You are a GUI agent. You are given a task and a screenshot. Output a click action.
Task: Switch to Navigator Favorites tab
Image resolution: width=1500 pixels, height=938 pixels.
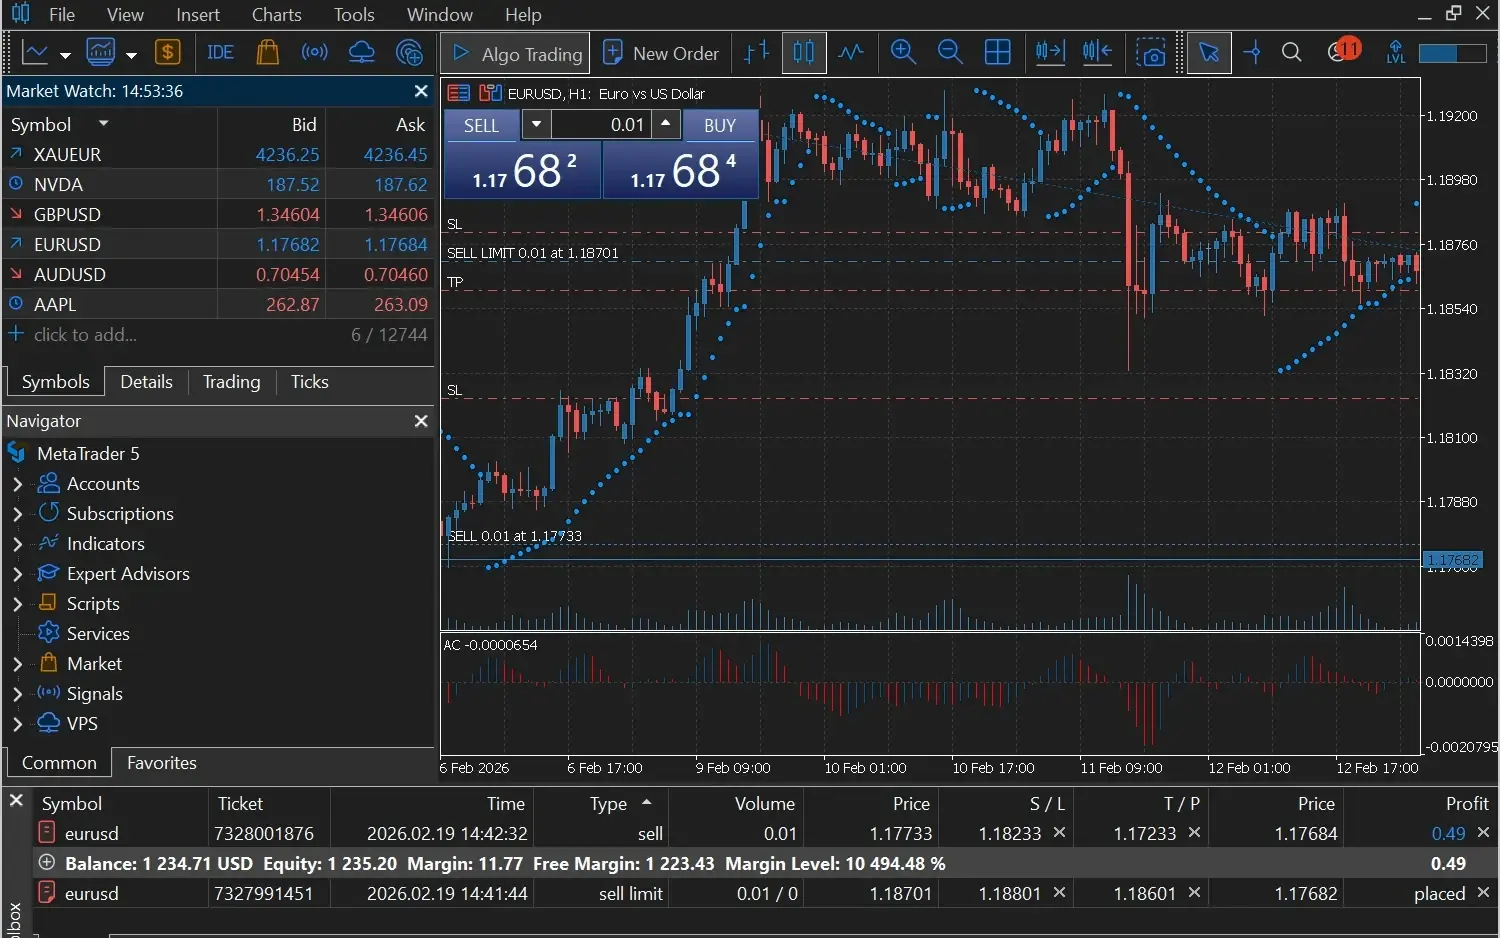pyautogui.click(x=162, y=763)
